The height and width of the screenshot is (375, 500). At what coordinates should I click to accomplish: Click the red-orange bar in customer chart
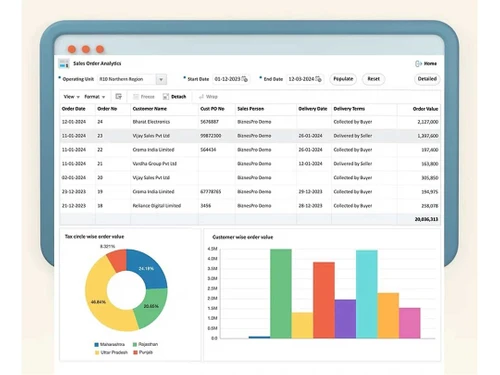324,300
